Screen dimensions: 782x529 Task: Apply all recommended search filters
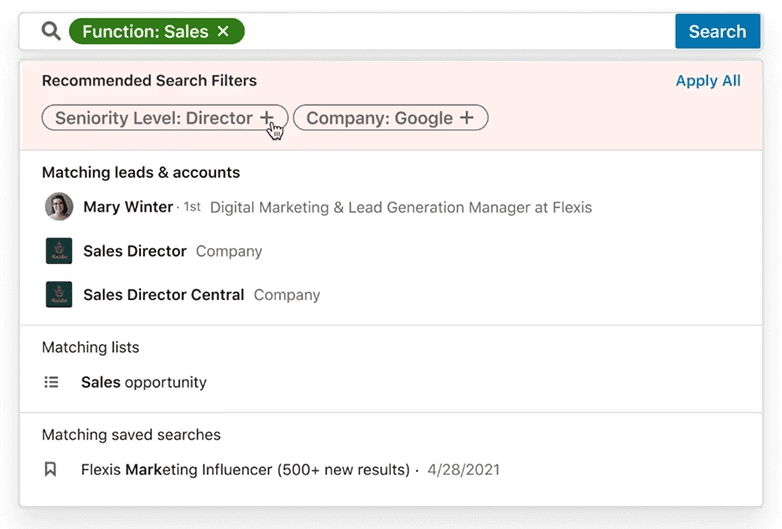click(708, 81)
